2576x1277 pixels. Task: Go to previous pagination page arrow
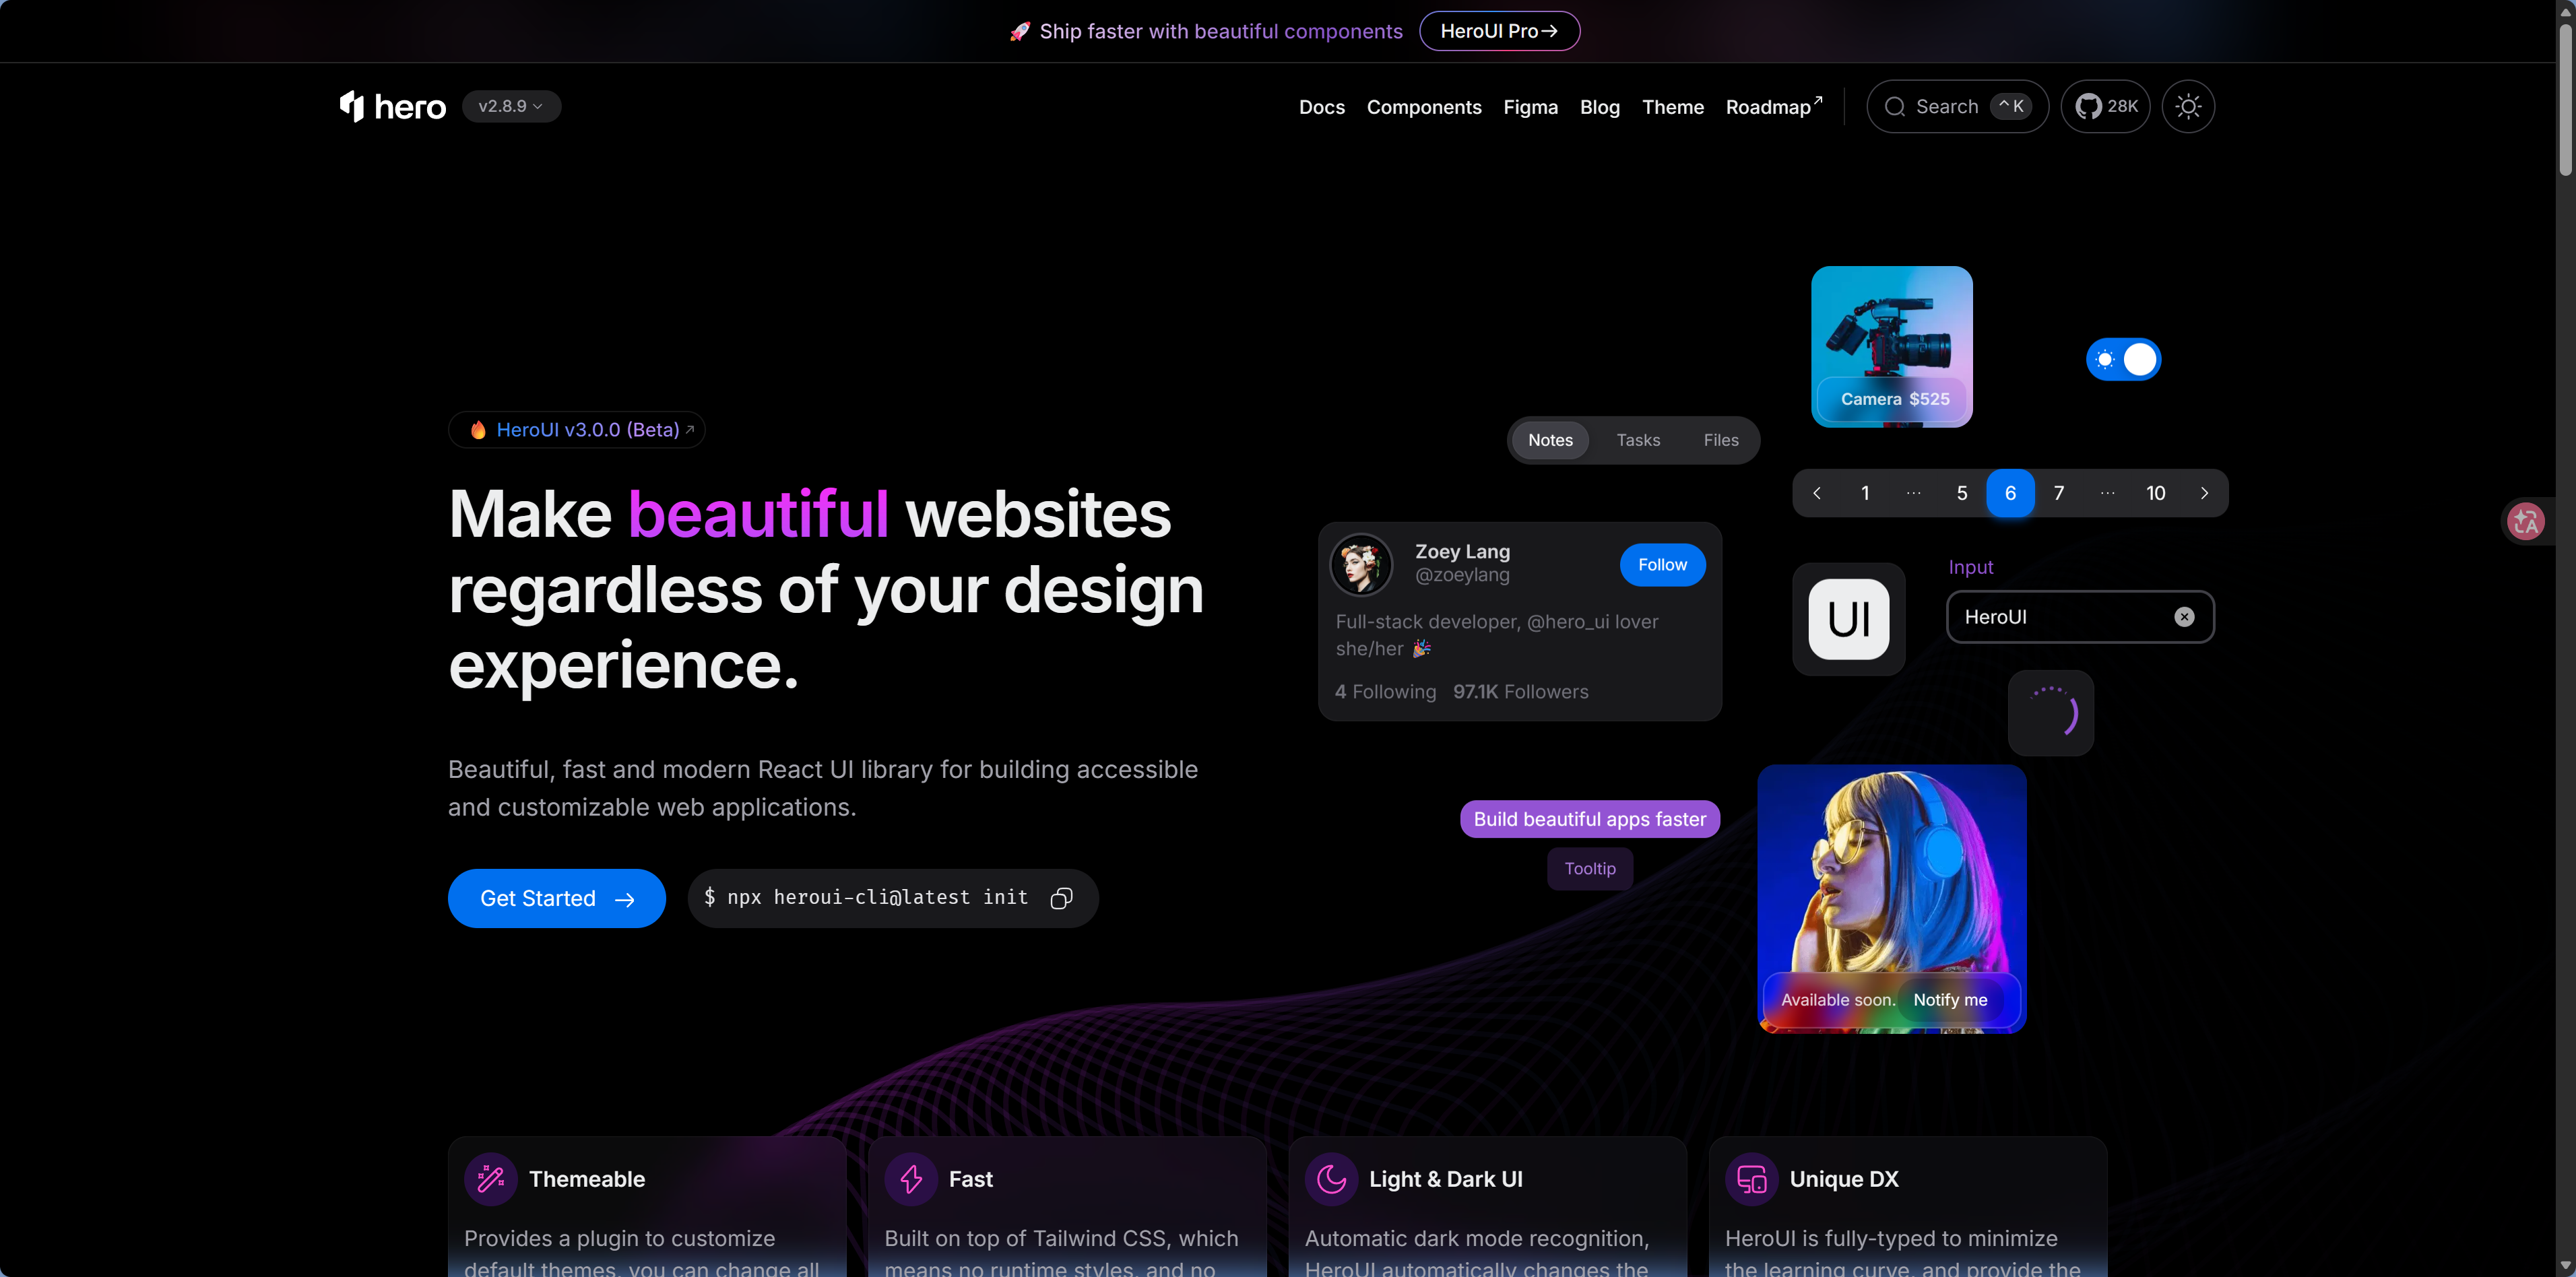pos(1817,493)
